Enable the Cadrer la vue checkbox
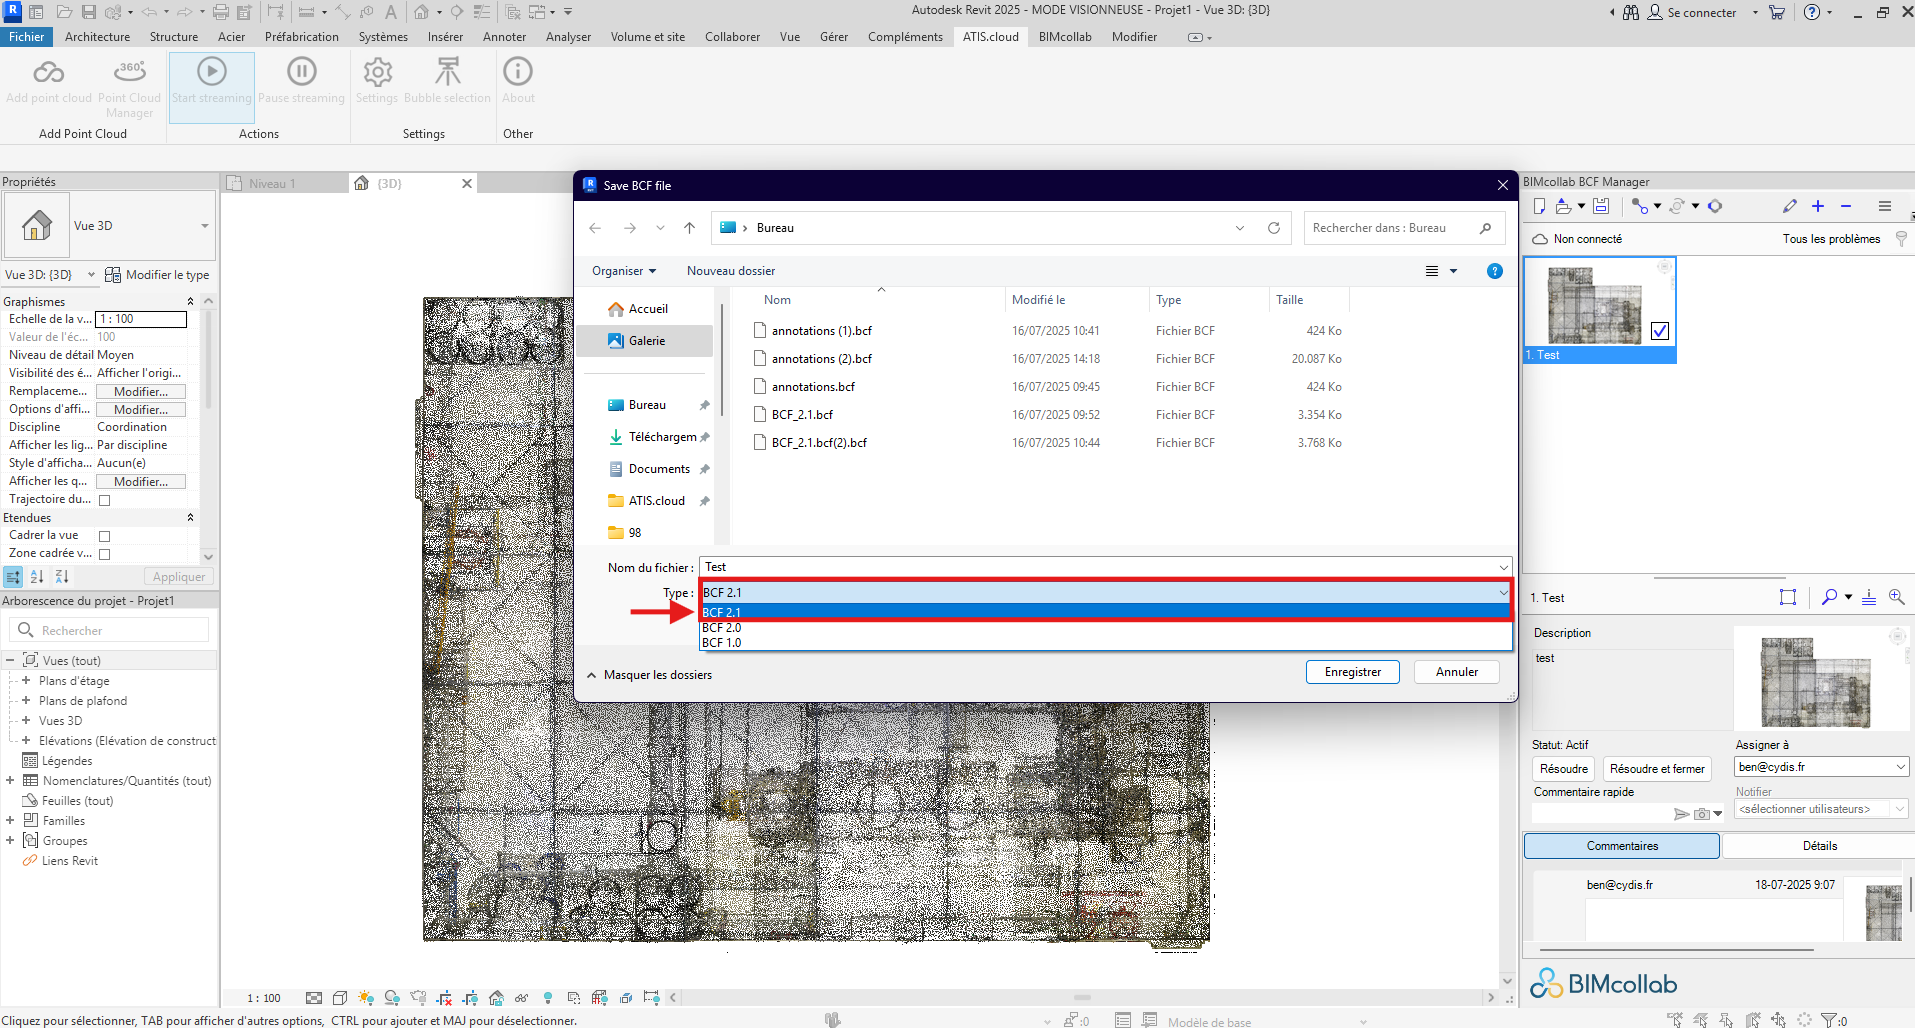This screenshot has height=1028, width=1915. click(x=104, y=536)
